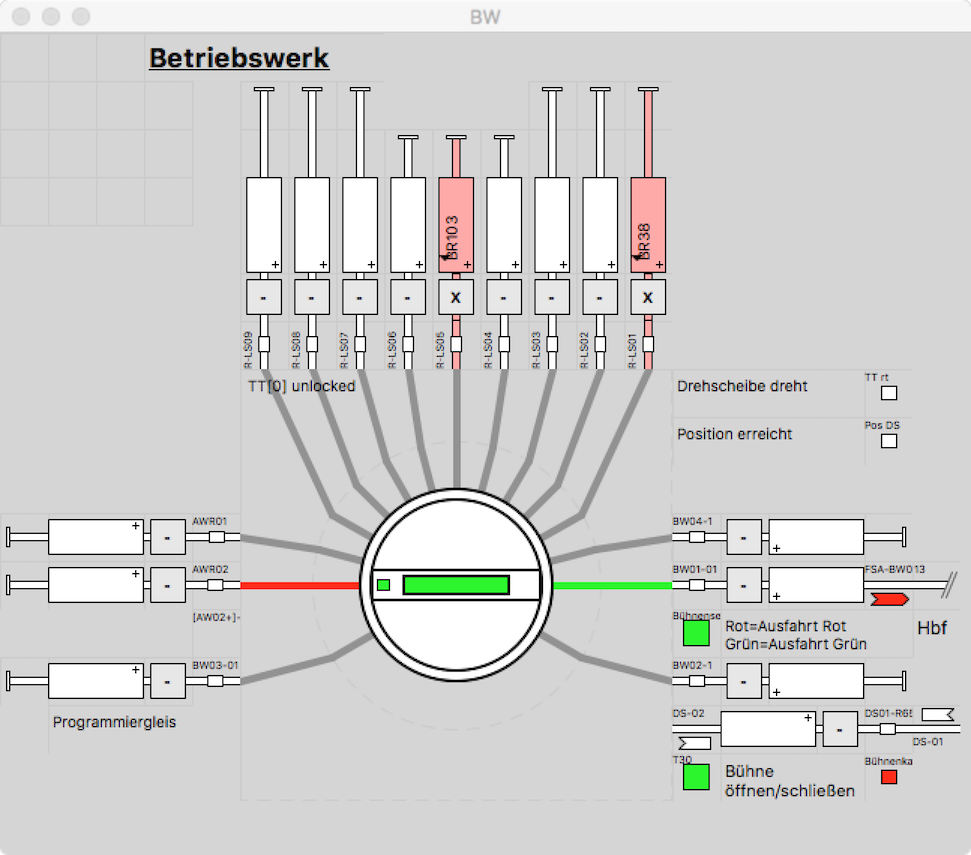Click the red FSA-BW013 signal arrow
This screenshot has width=971, height=855.
[889, 599]
